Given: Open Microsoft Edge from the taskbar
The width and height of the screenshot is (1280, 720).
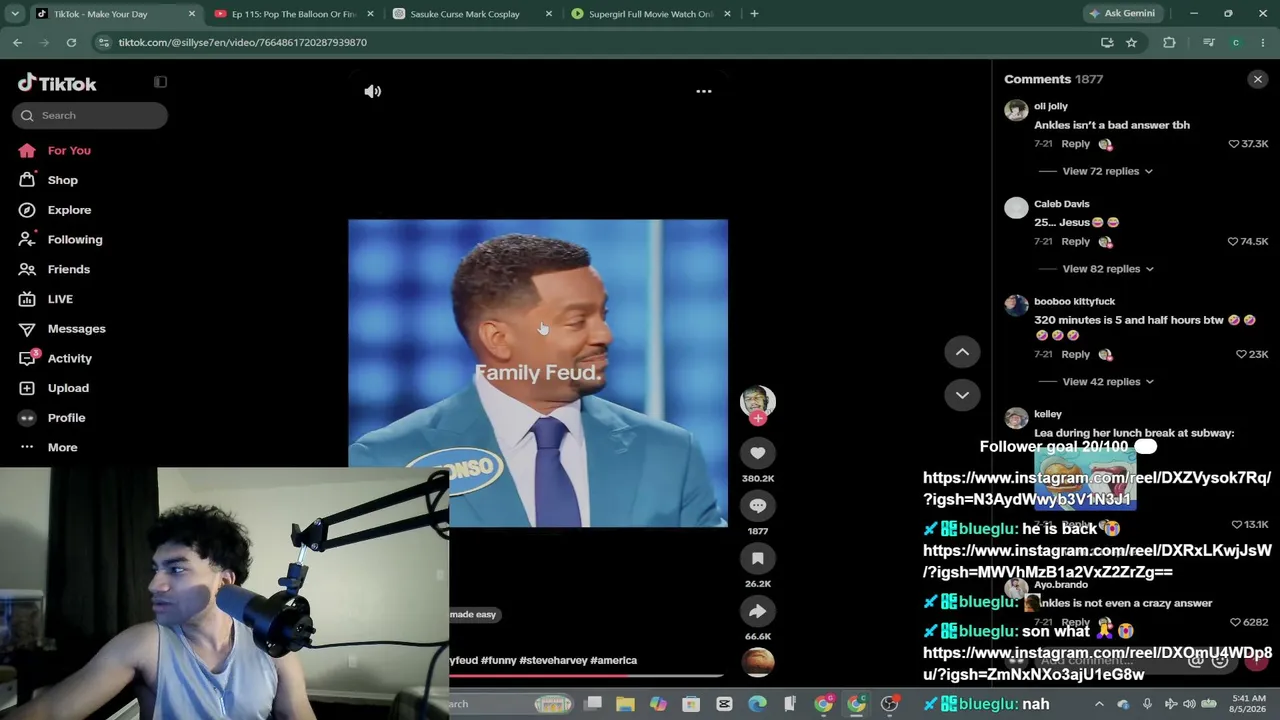Looking at the screenshot, I should [x=757, y=704].
